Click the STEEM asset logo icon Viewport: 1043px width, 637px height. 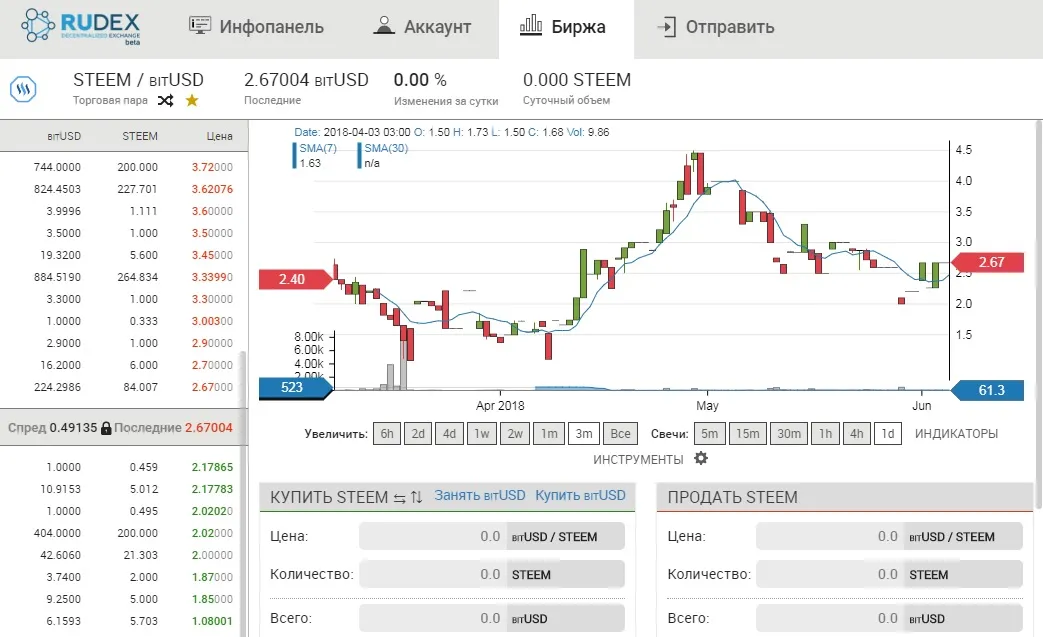(23, 89)
